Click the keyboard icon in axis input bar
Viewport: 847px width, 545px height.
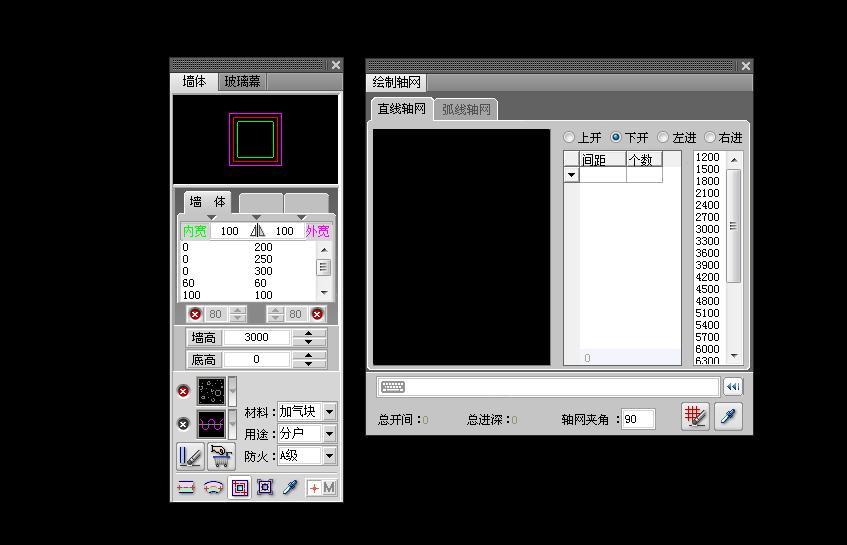tap(393, 387)
